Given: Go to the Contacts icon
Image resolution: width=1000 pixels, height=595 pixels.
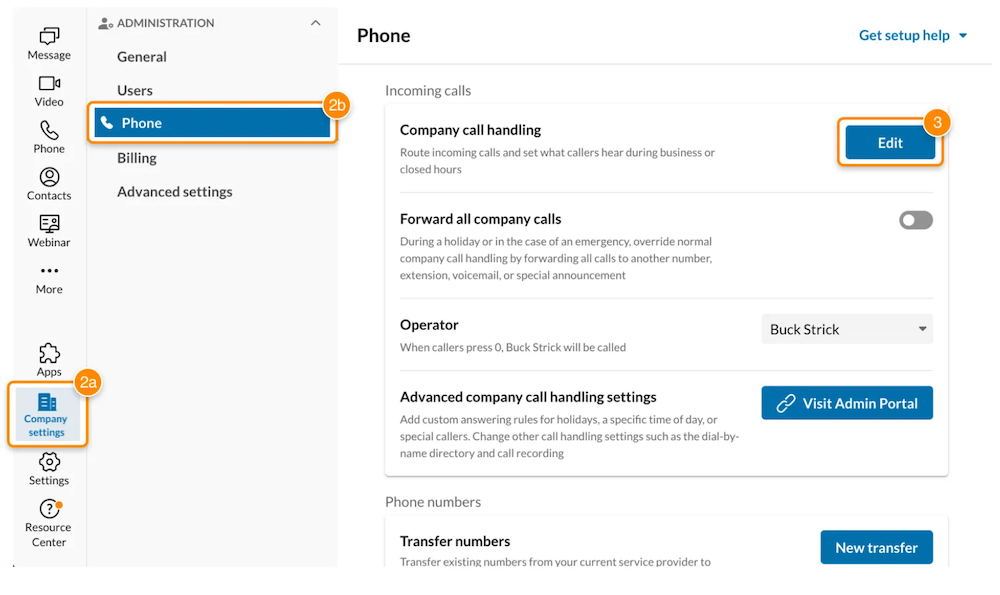Looking at the screenshot, I should 49,178.
